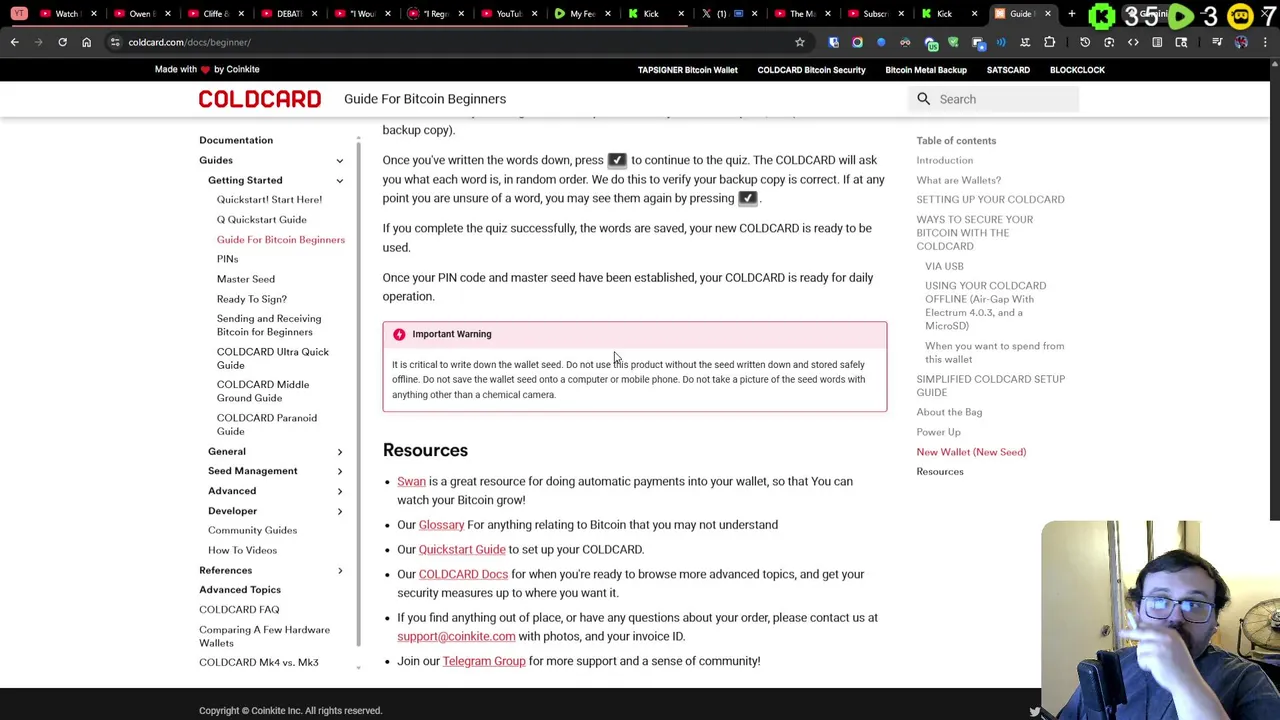Expand the References section arrow
Image resolution: width=1280 pixels, height=720 pixels.
click(x=339, y=570)
